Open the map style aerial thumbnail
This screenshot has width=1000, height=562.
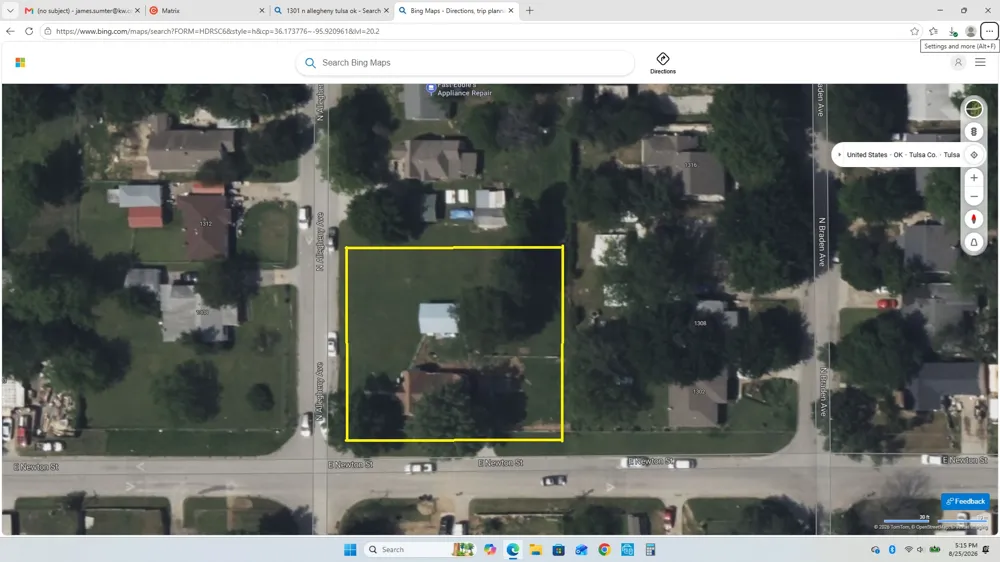coord(974,109)
